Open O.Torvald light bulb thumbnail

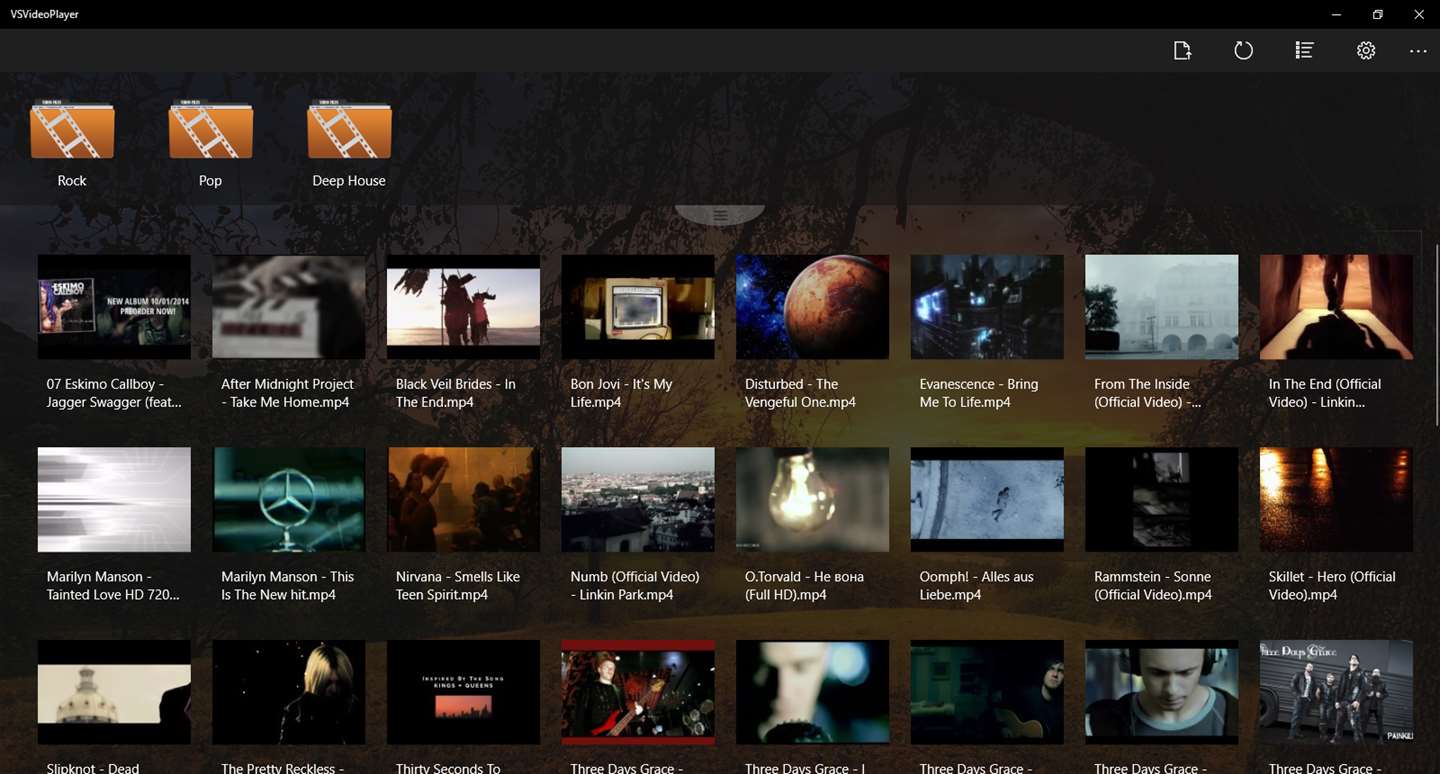(x=812, y=500)
